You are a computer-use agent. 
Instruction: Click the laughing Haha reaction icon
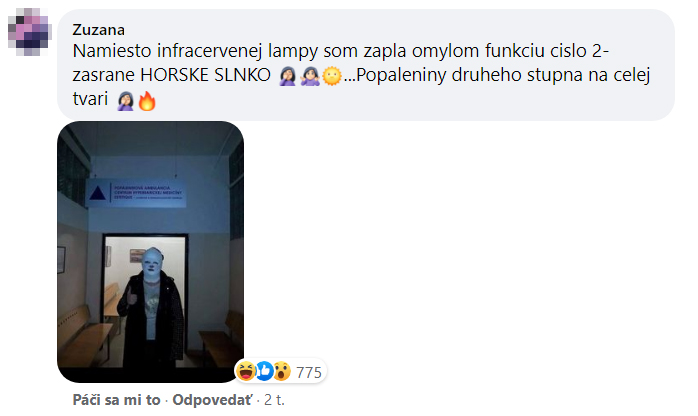point(246,371)
